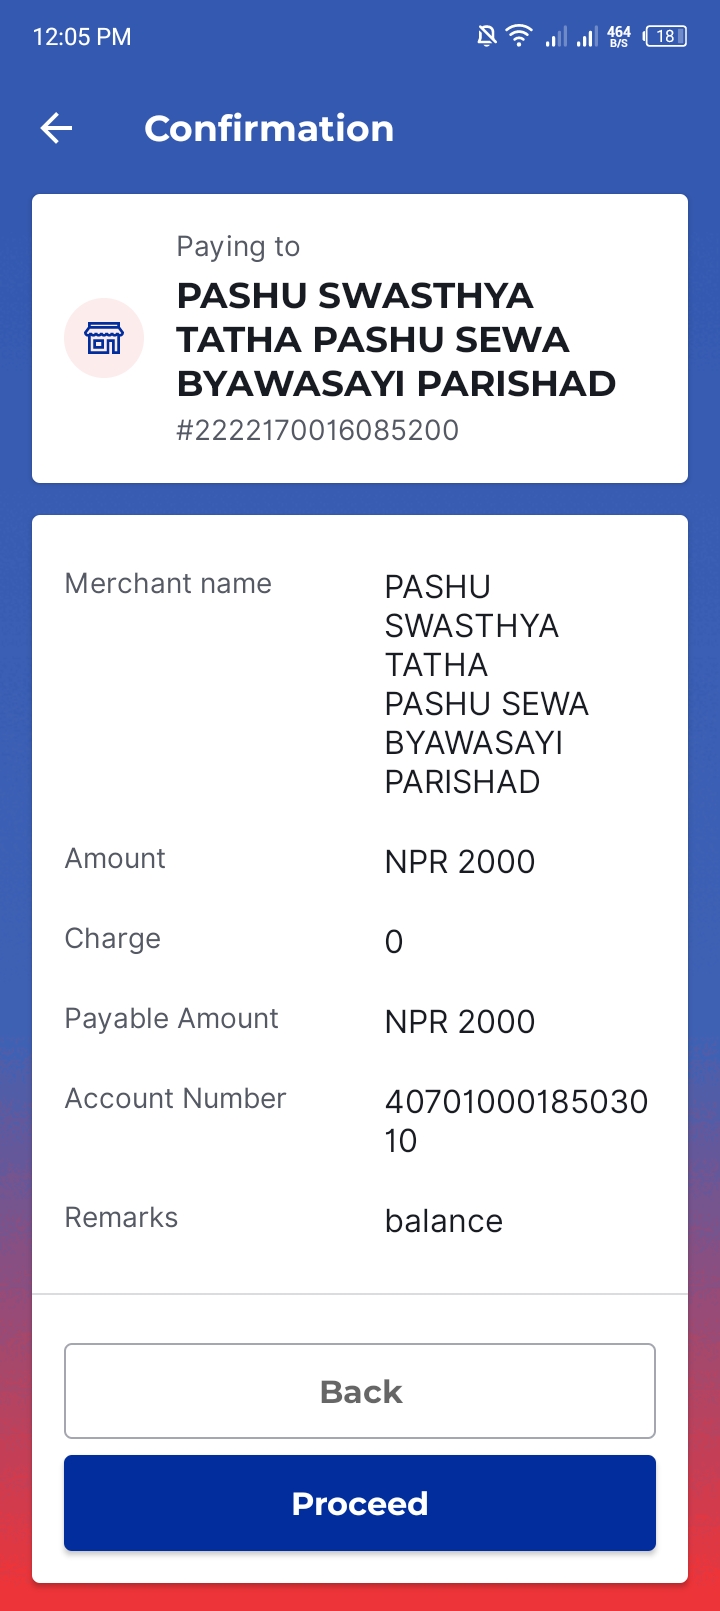Select merchant ID #2222170016085200
This screenshot has width=720, height=1611.
318,430
